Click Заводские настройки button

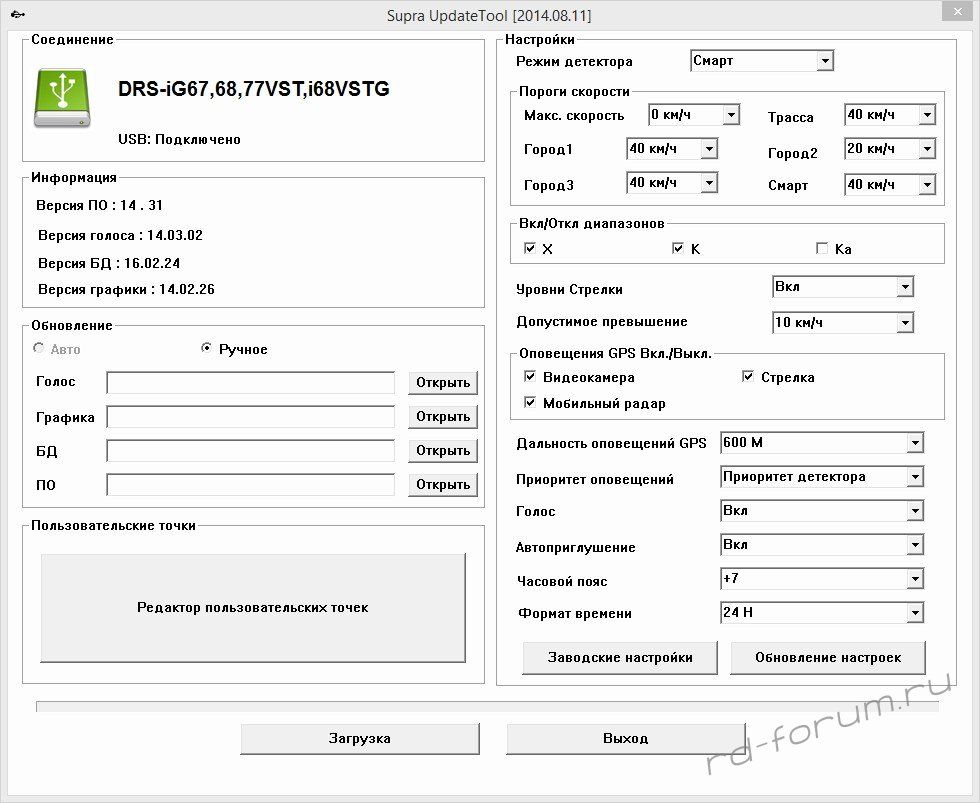(x=620, y=657)
